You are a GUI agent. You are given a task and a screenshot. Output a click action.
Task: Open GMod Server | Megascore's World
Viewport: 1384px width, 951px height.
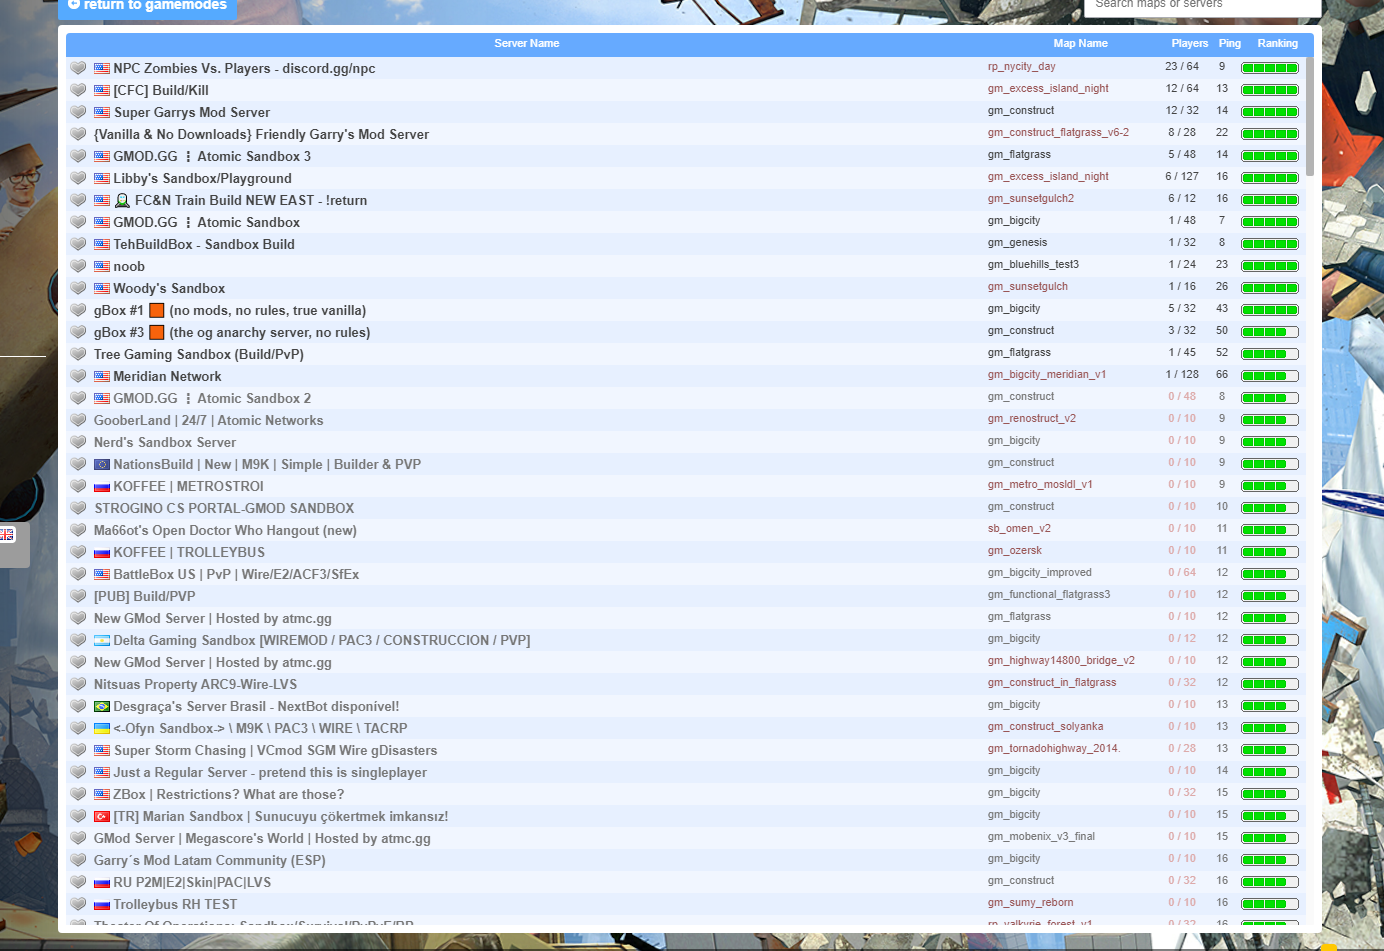click(x=262, y=839)
